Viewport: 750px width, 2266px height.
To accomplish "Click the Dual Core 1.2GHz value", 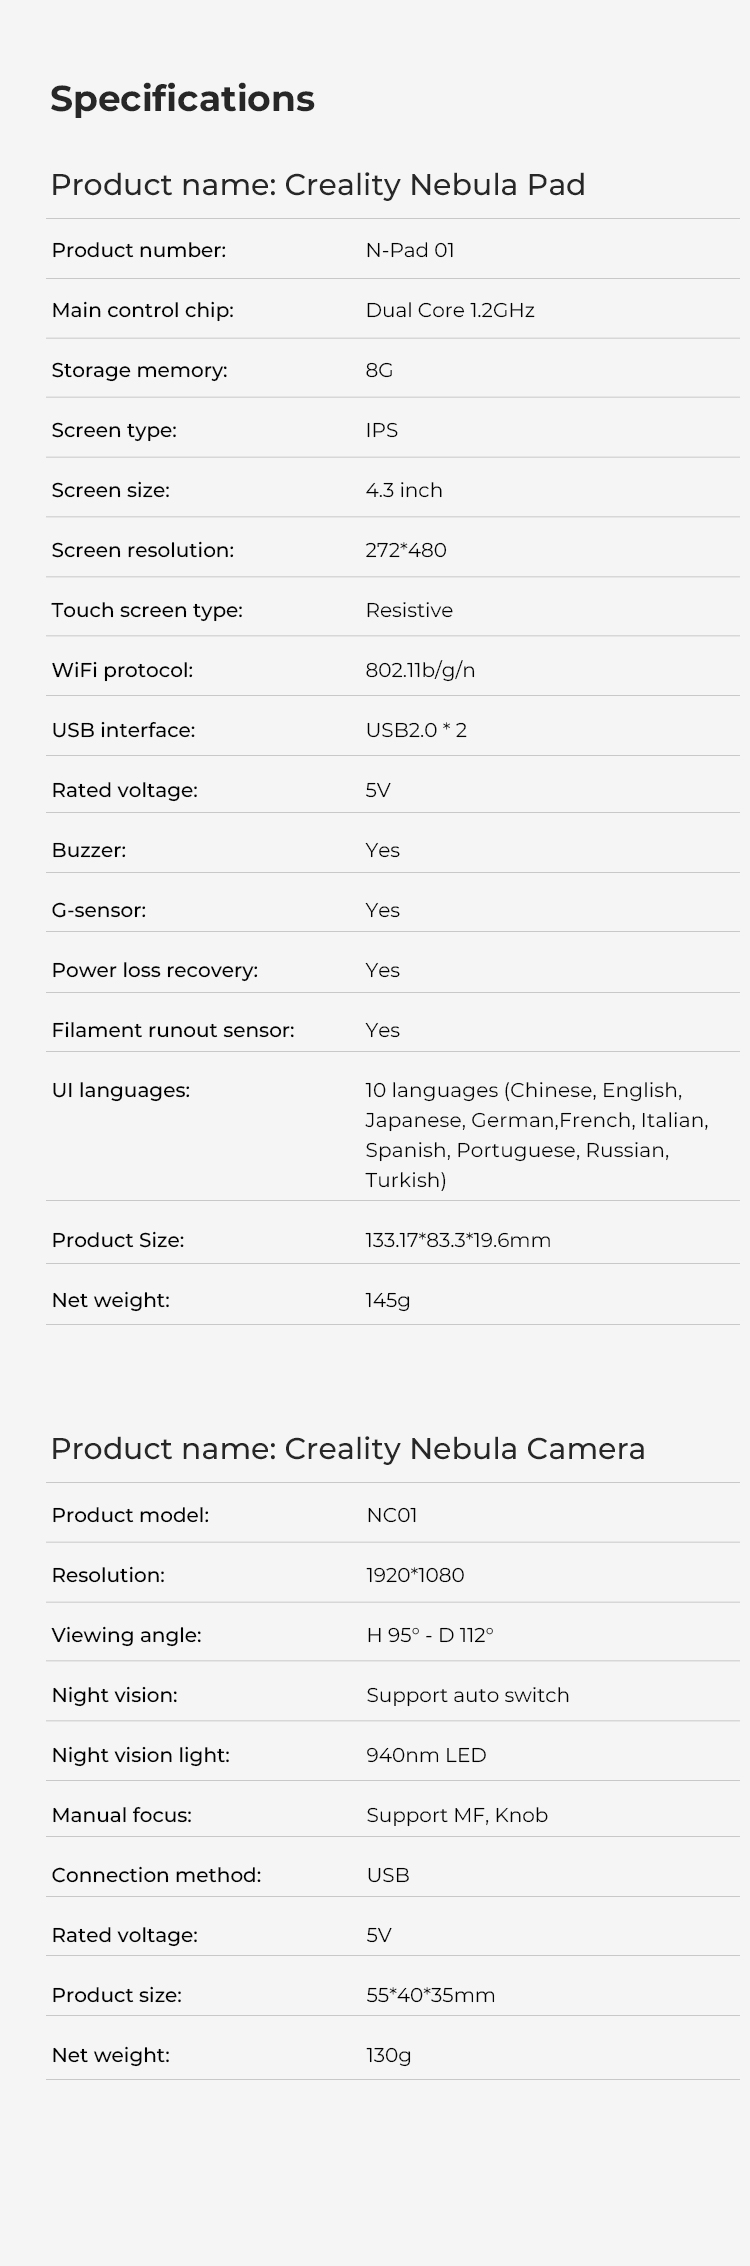I will [x=450, y=310].
